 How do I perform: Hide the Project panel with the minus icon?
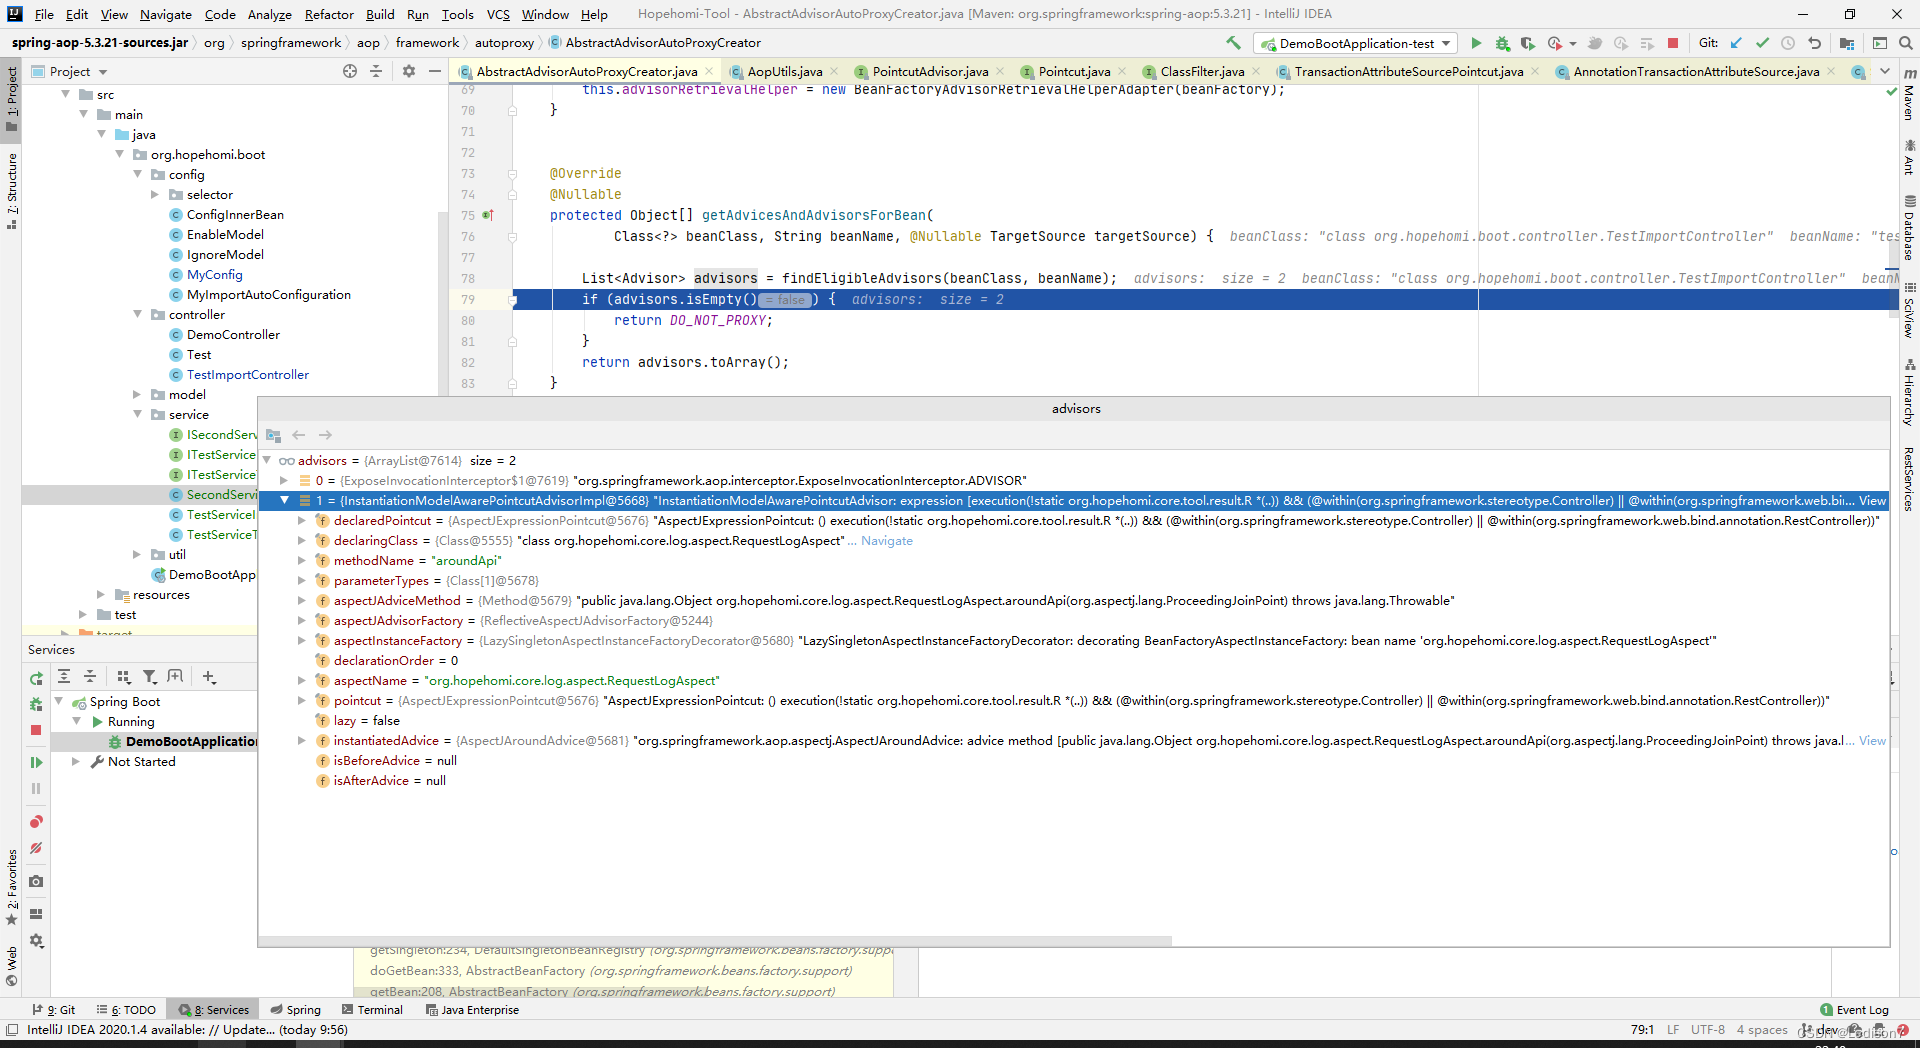pos(434,71)
